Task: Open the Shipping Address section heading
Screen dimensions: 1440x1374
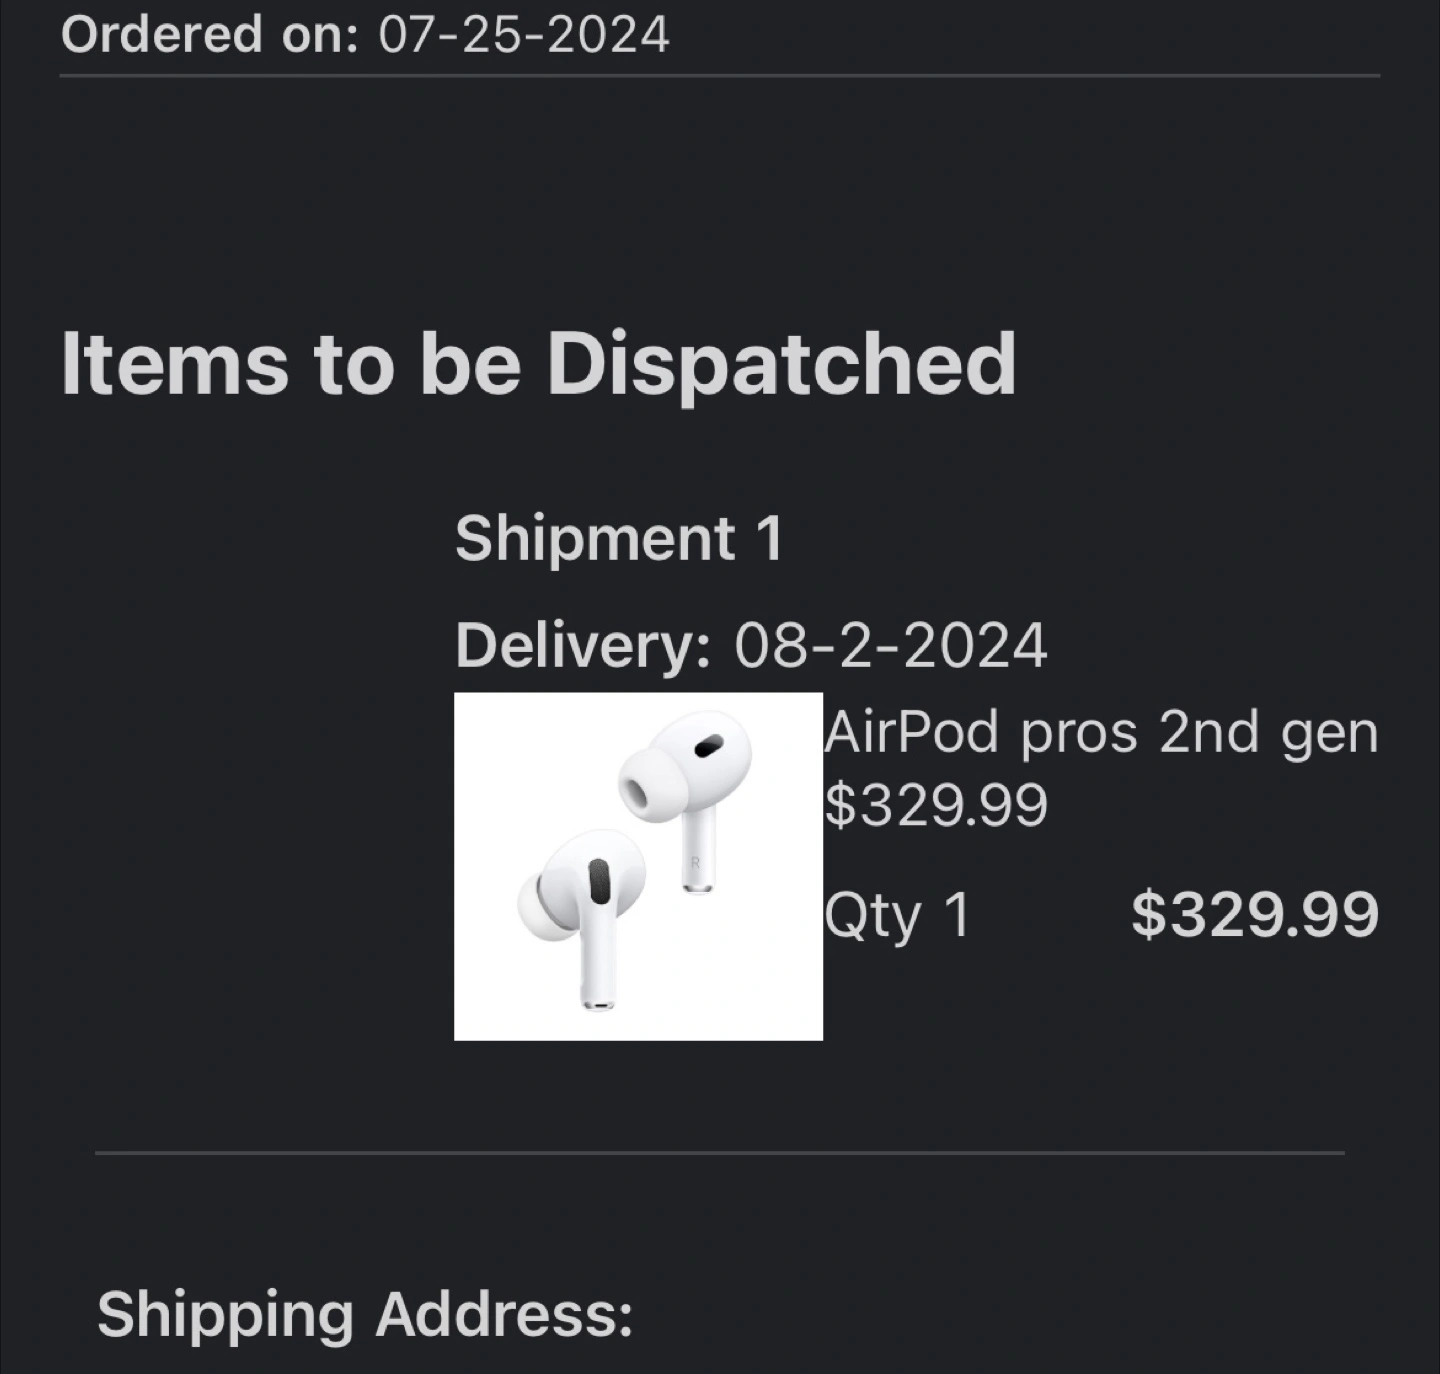Action: 365,1313
